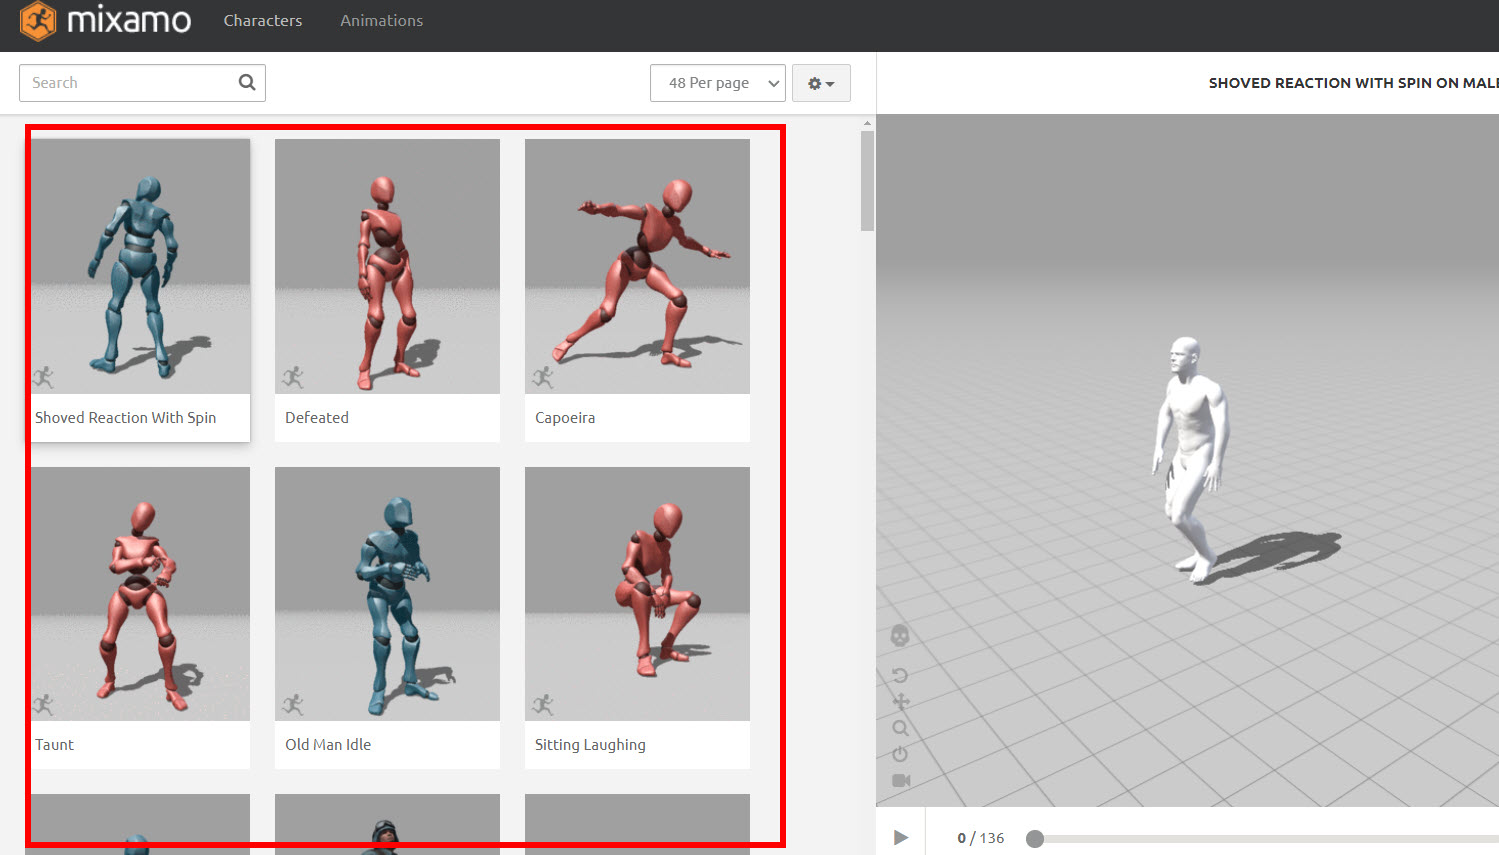Click running-man icon on Sitting Laughing card

(x=543, y=705)
